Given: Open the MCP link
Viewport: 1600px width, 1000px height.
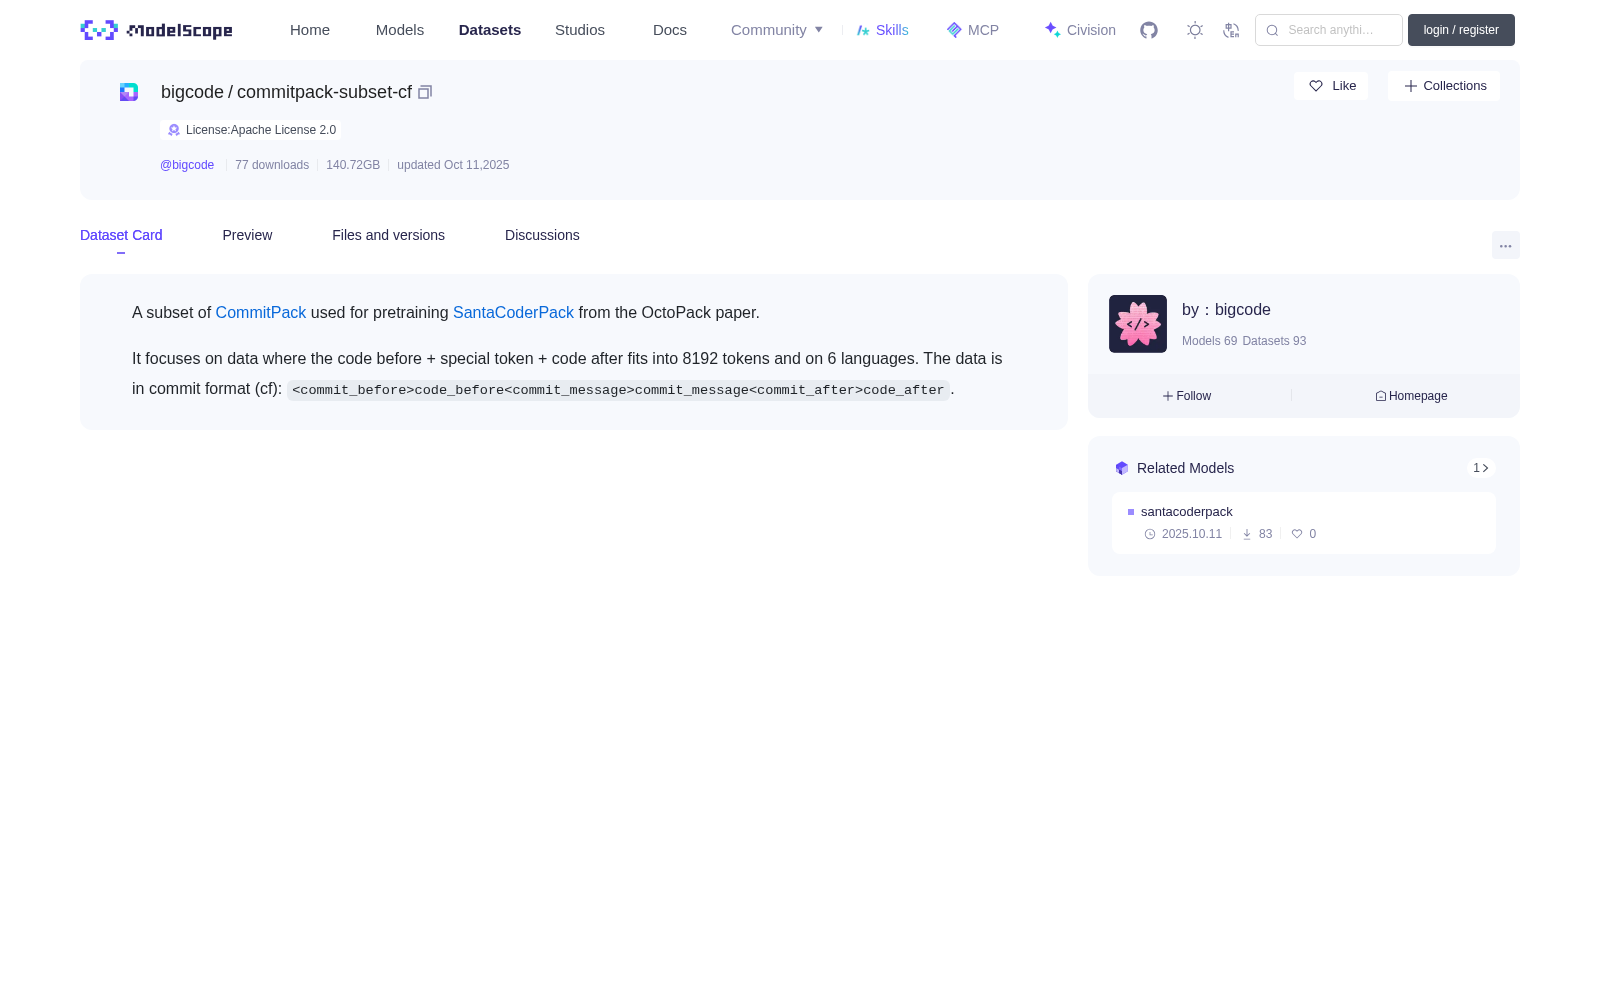Looking at the screenshot, I should [x=973, y=30].
